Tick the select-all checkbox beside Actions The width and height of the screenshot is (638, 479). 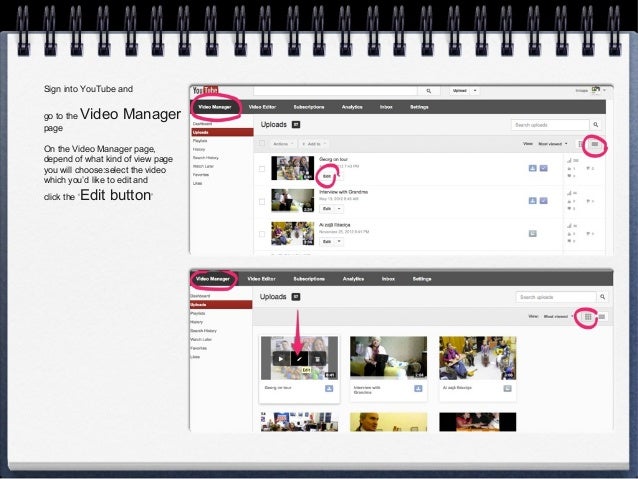(x=262, y=143)
